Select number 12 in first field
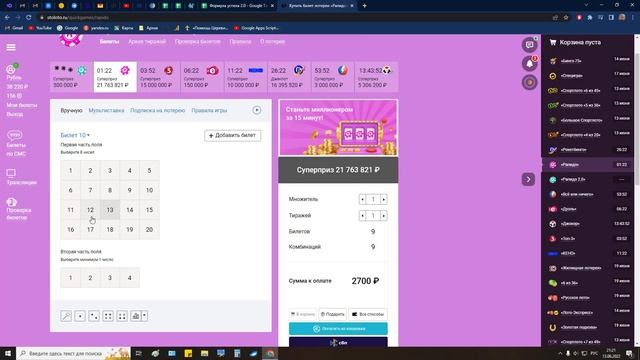This screenshot has height=360, width=640. 90,210
